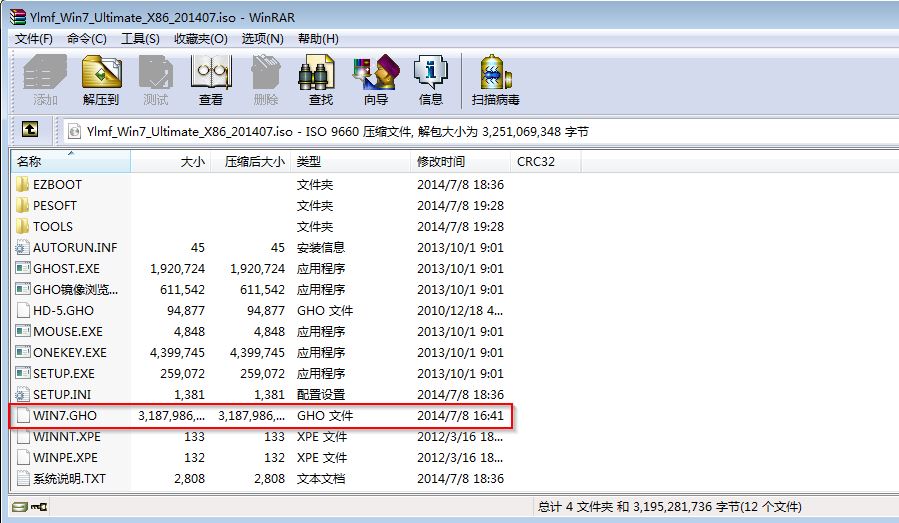
Task: Click the key password icon in status bar
Action: [39, 506]
